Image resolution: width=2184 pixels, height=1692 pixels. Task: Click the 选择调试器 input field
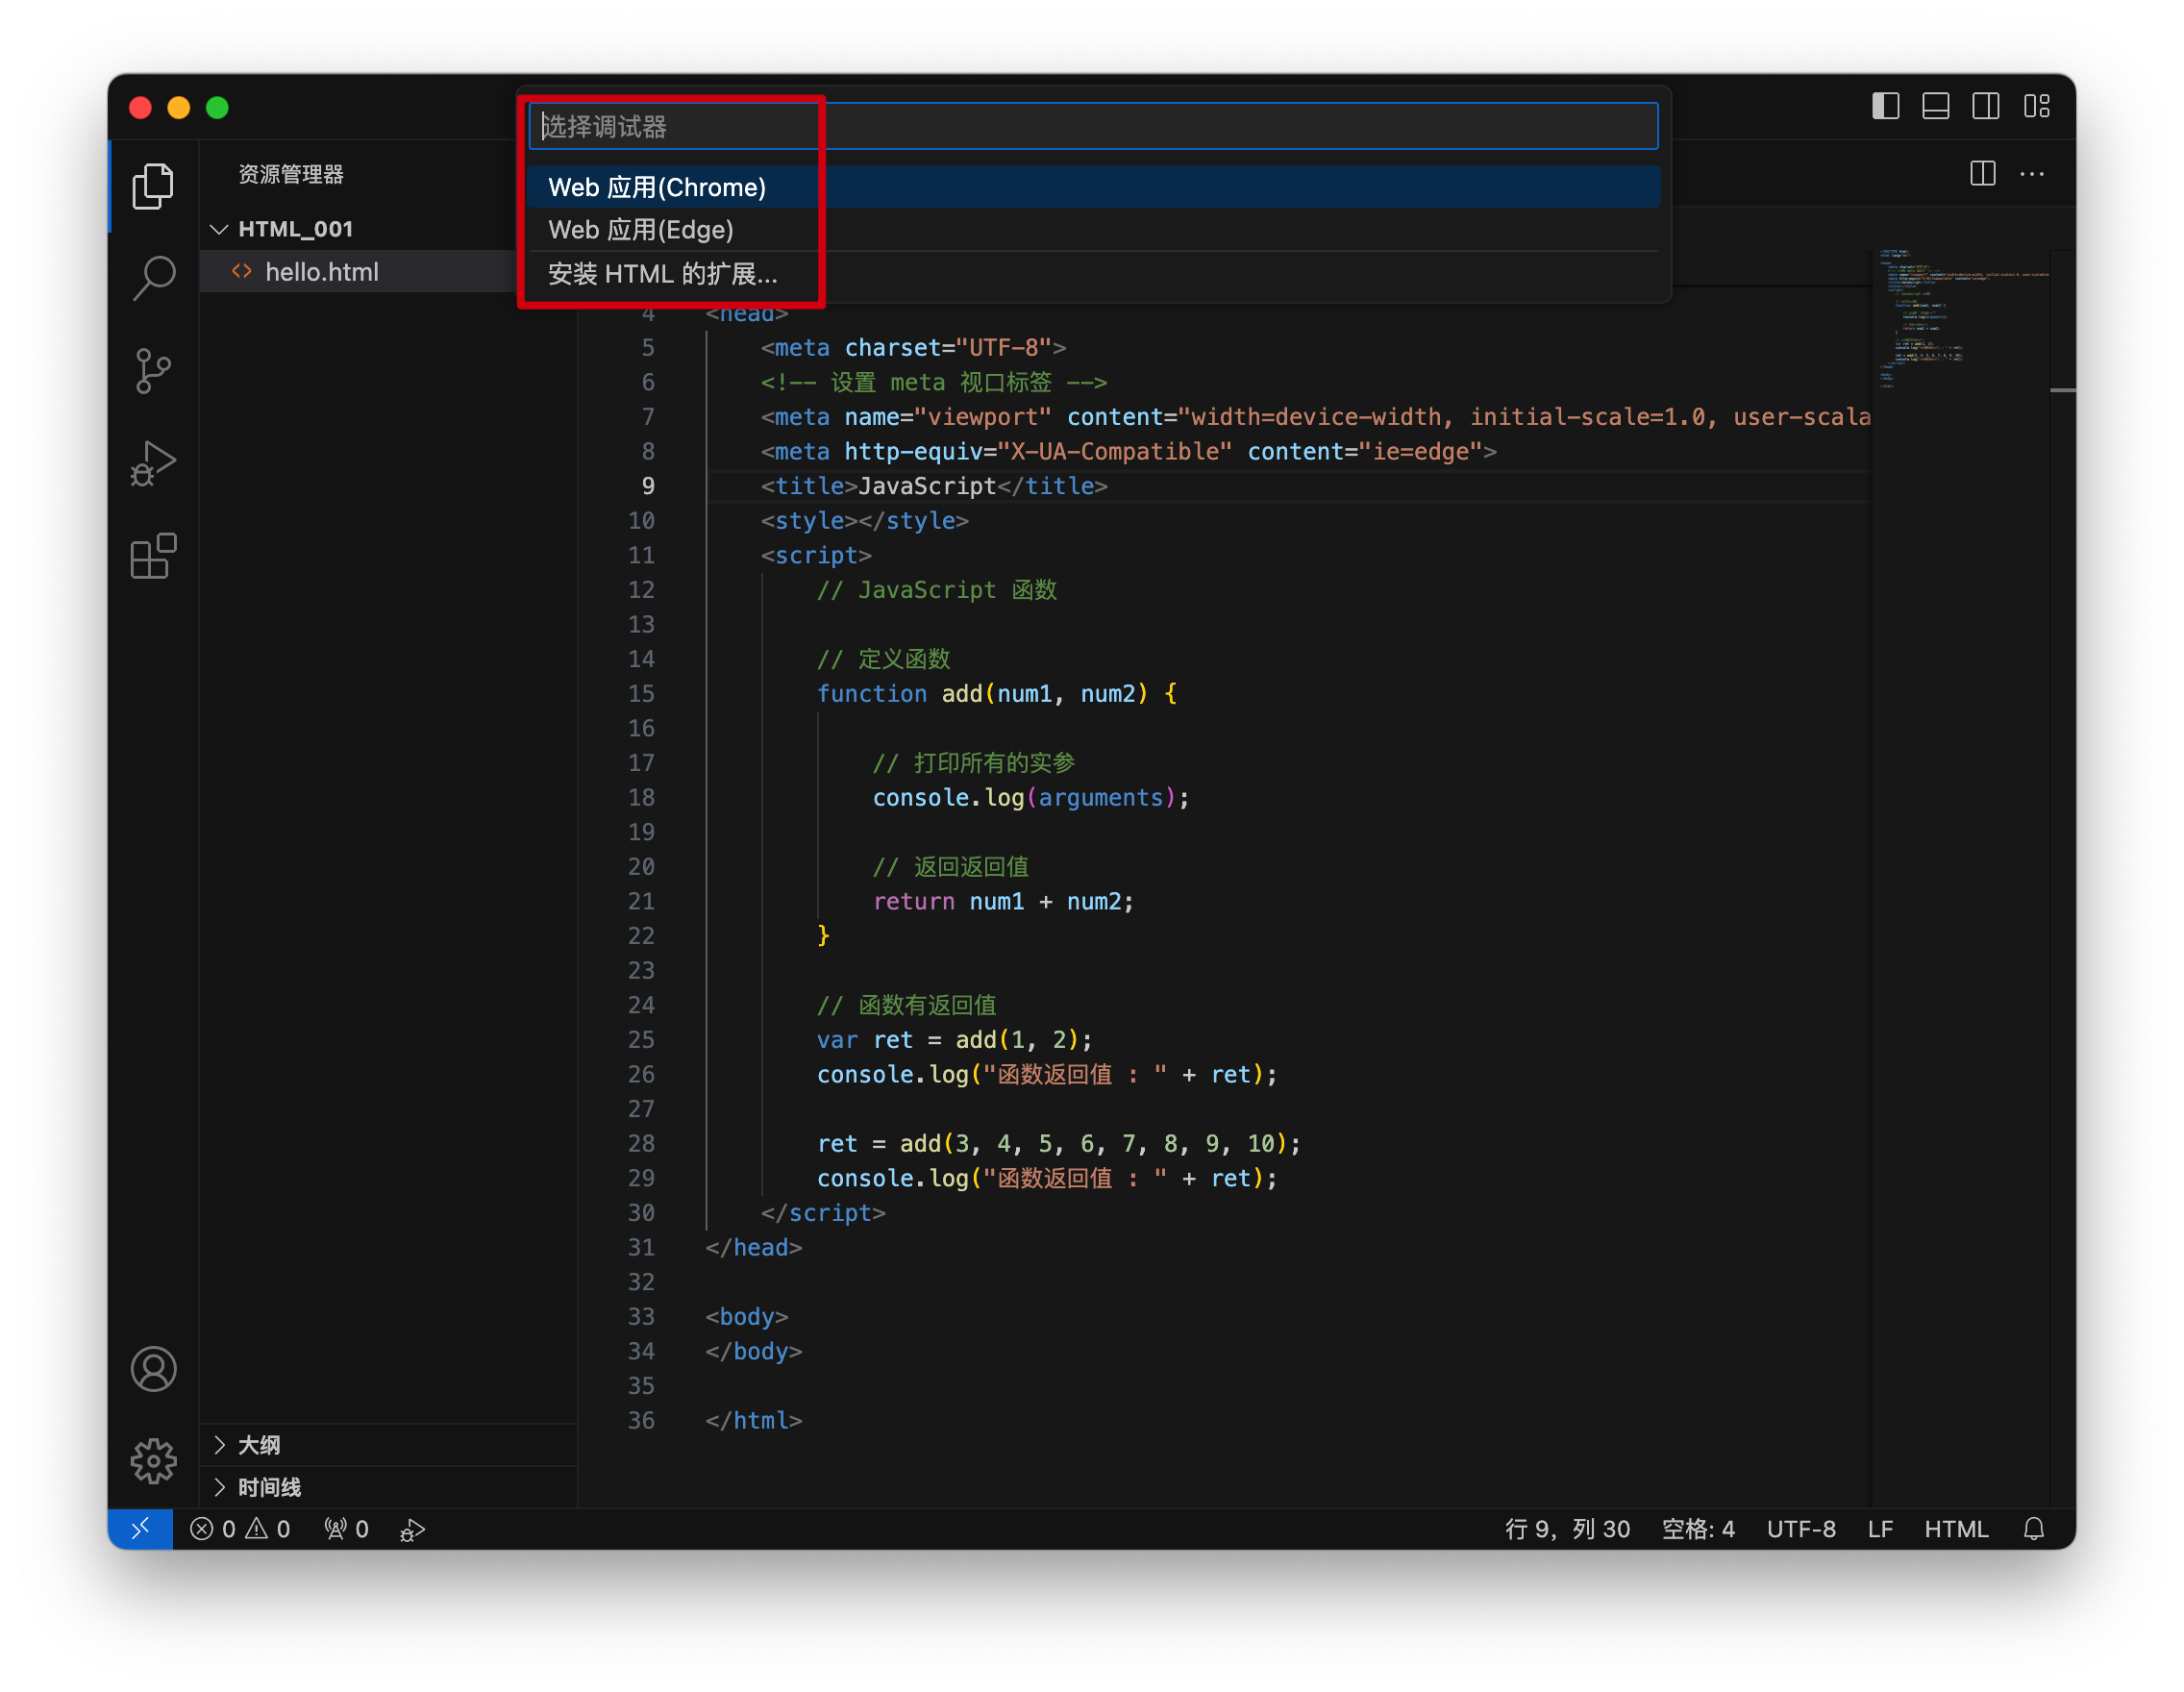[1092, 126]
